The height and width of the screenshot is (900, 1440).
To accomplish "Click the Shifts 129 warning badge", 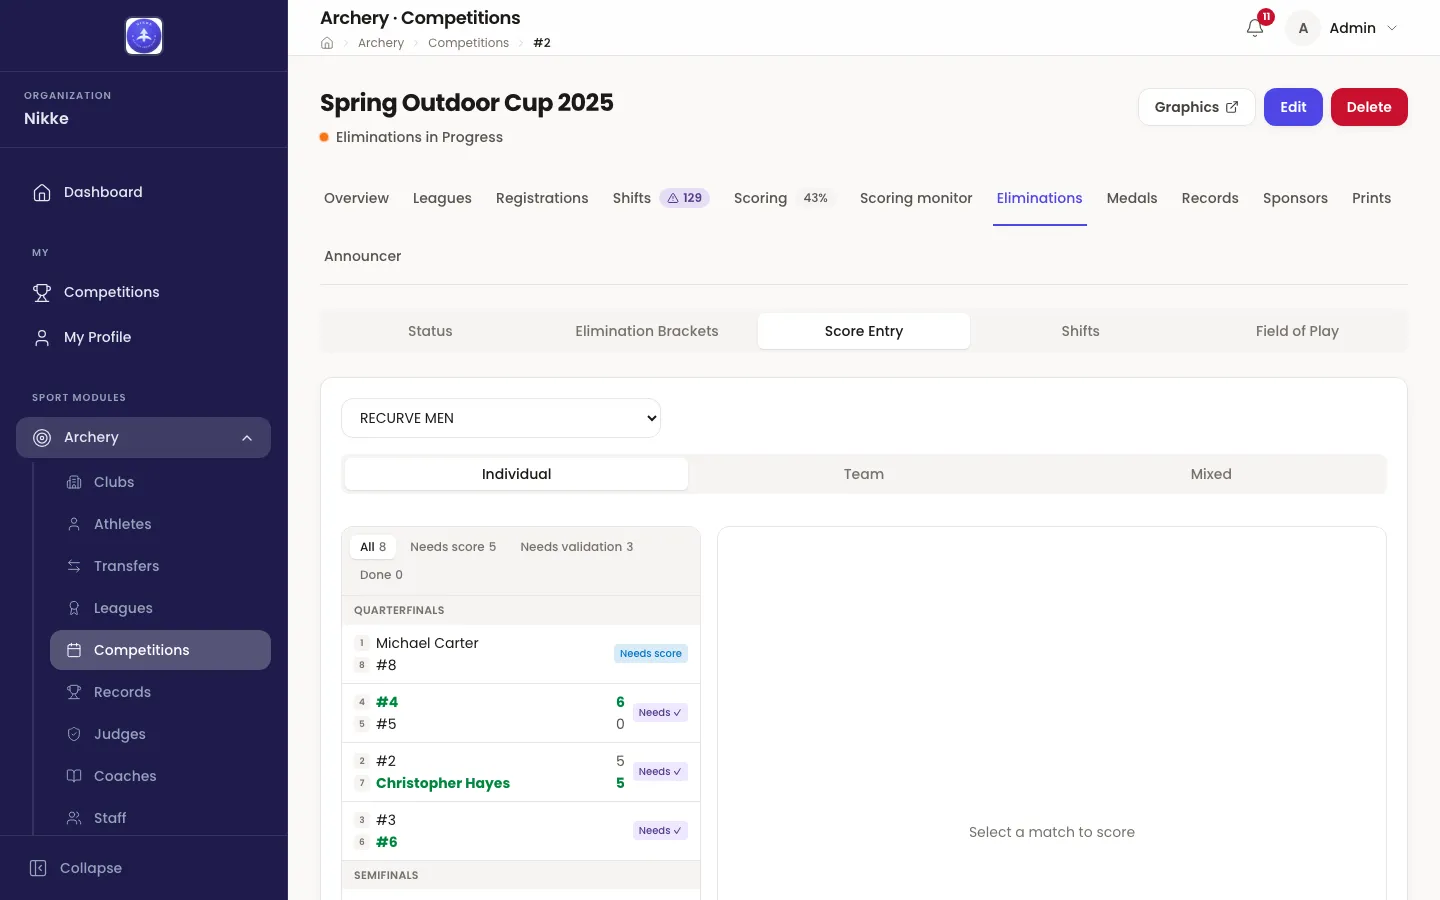I will [x=685, y=198].
